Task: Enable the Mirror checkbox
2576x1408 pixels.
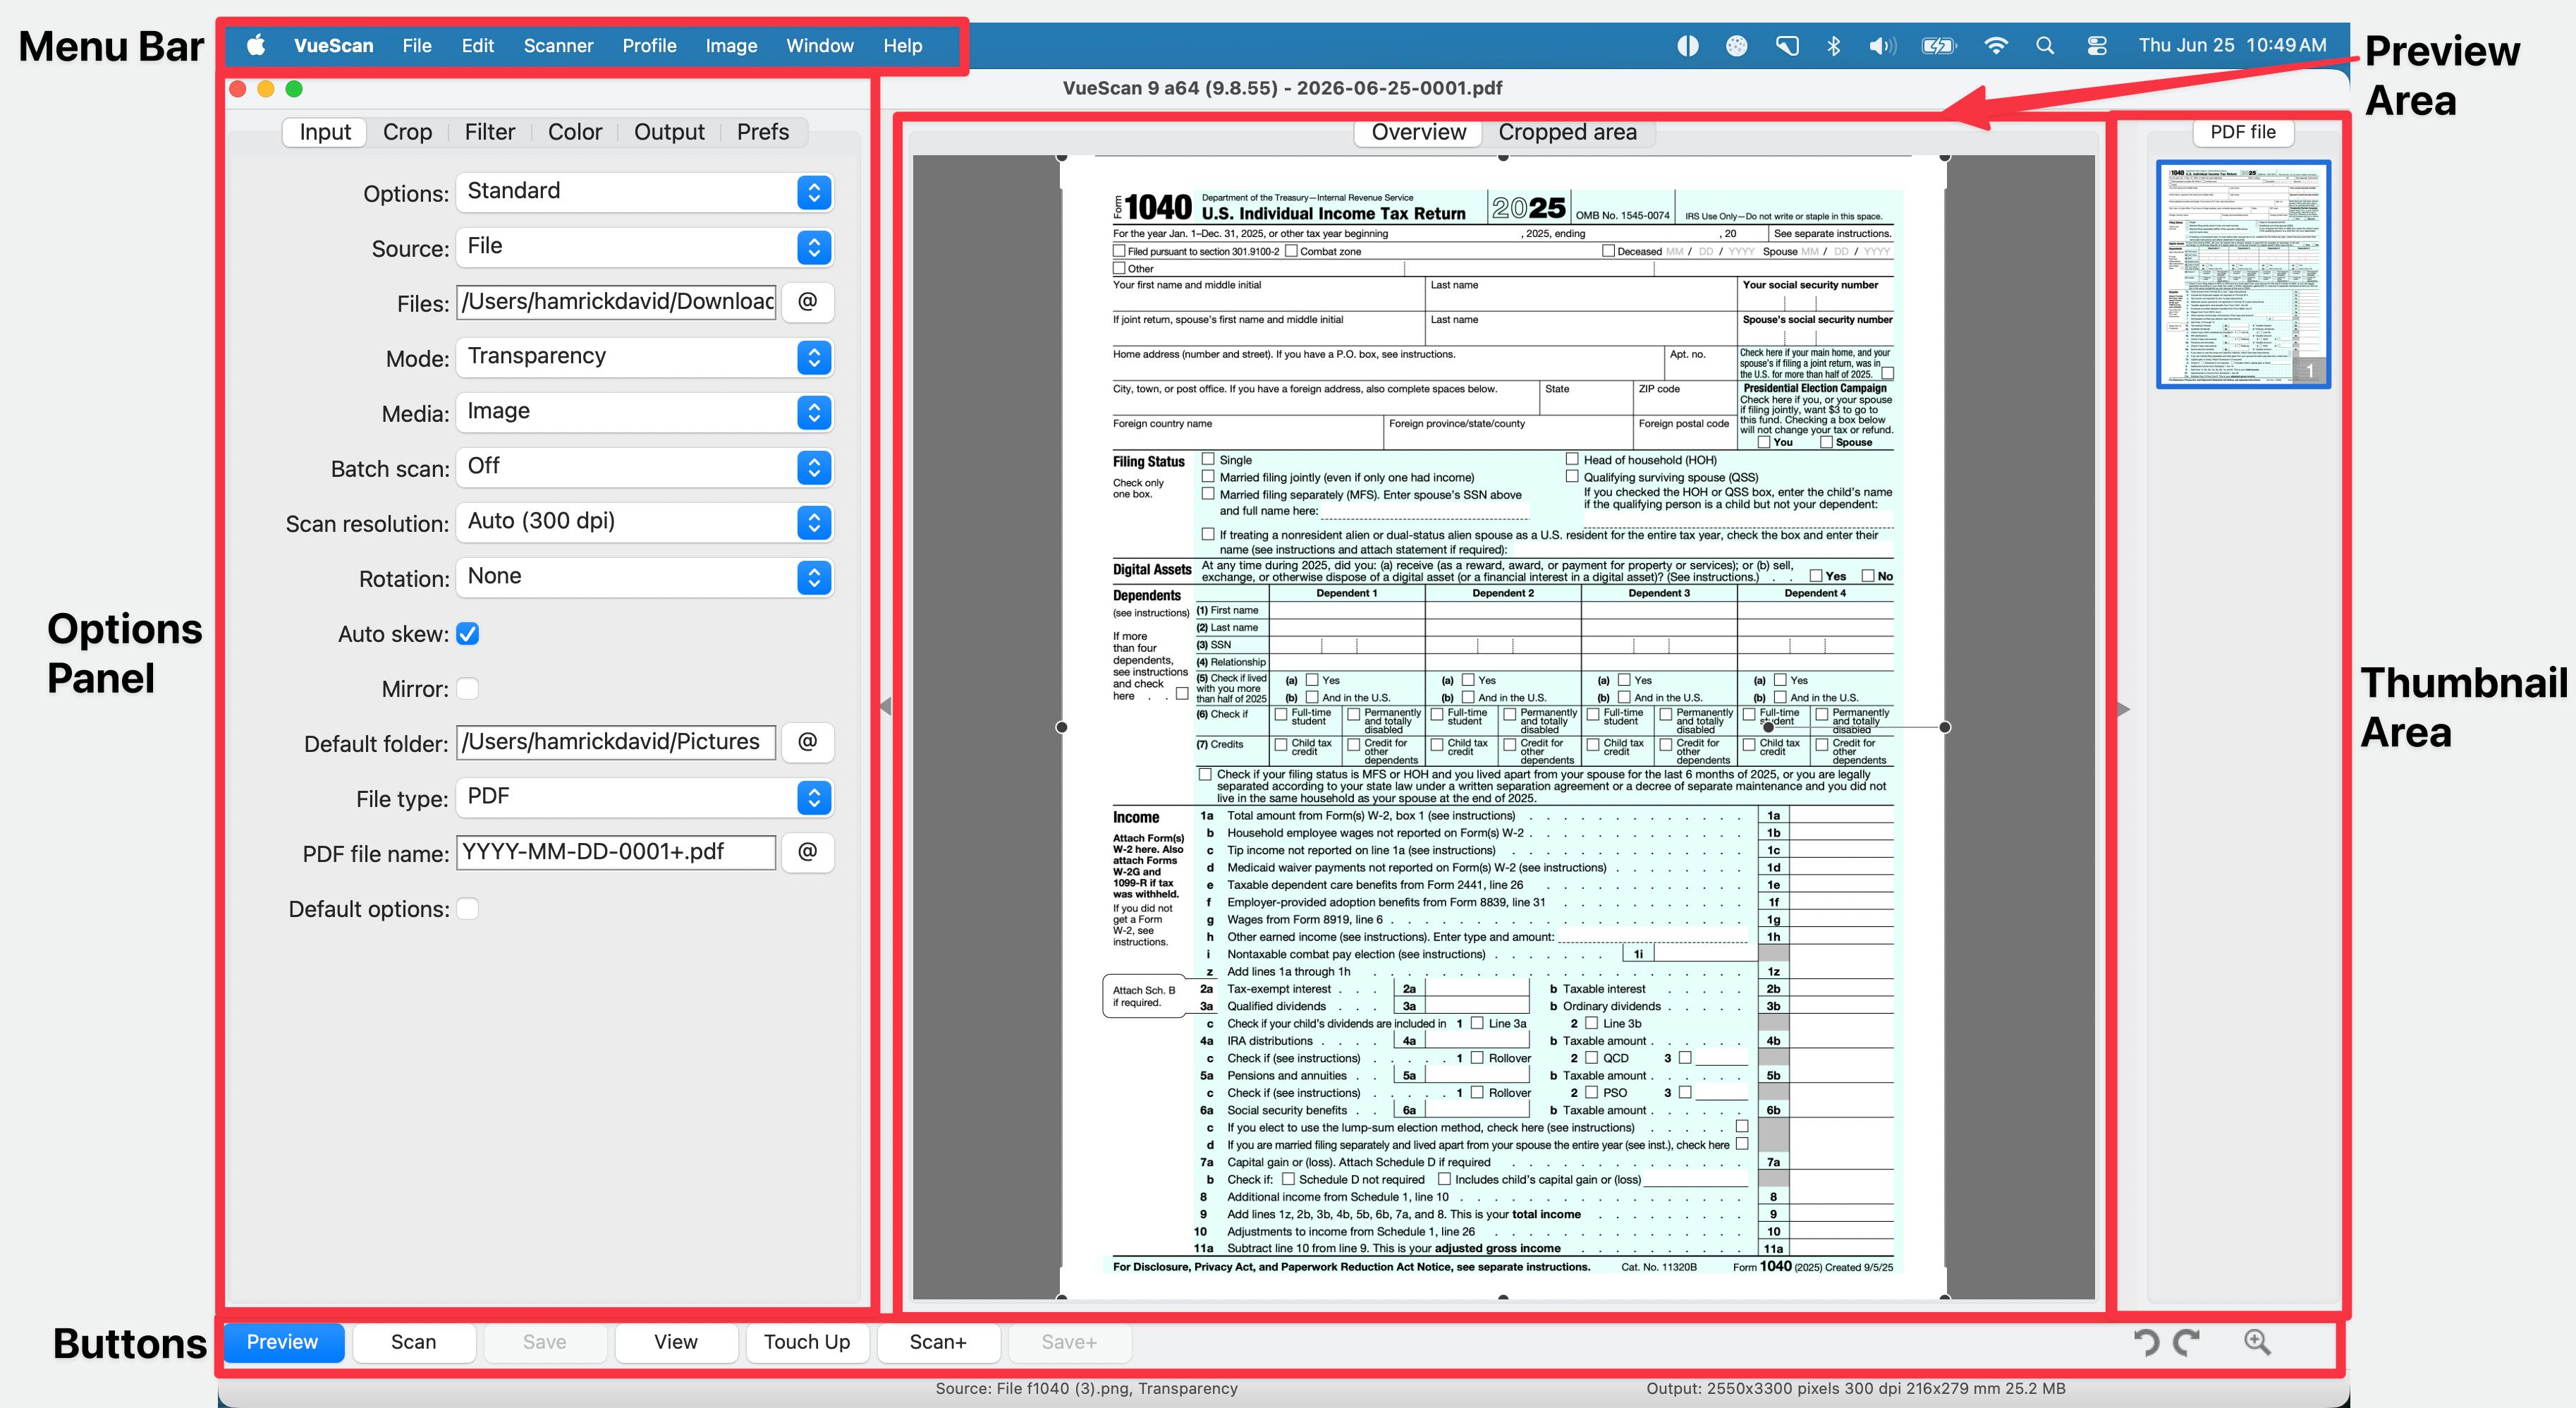Action: click(467, 689)
